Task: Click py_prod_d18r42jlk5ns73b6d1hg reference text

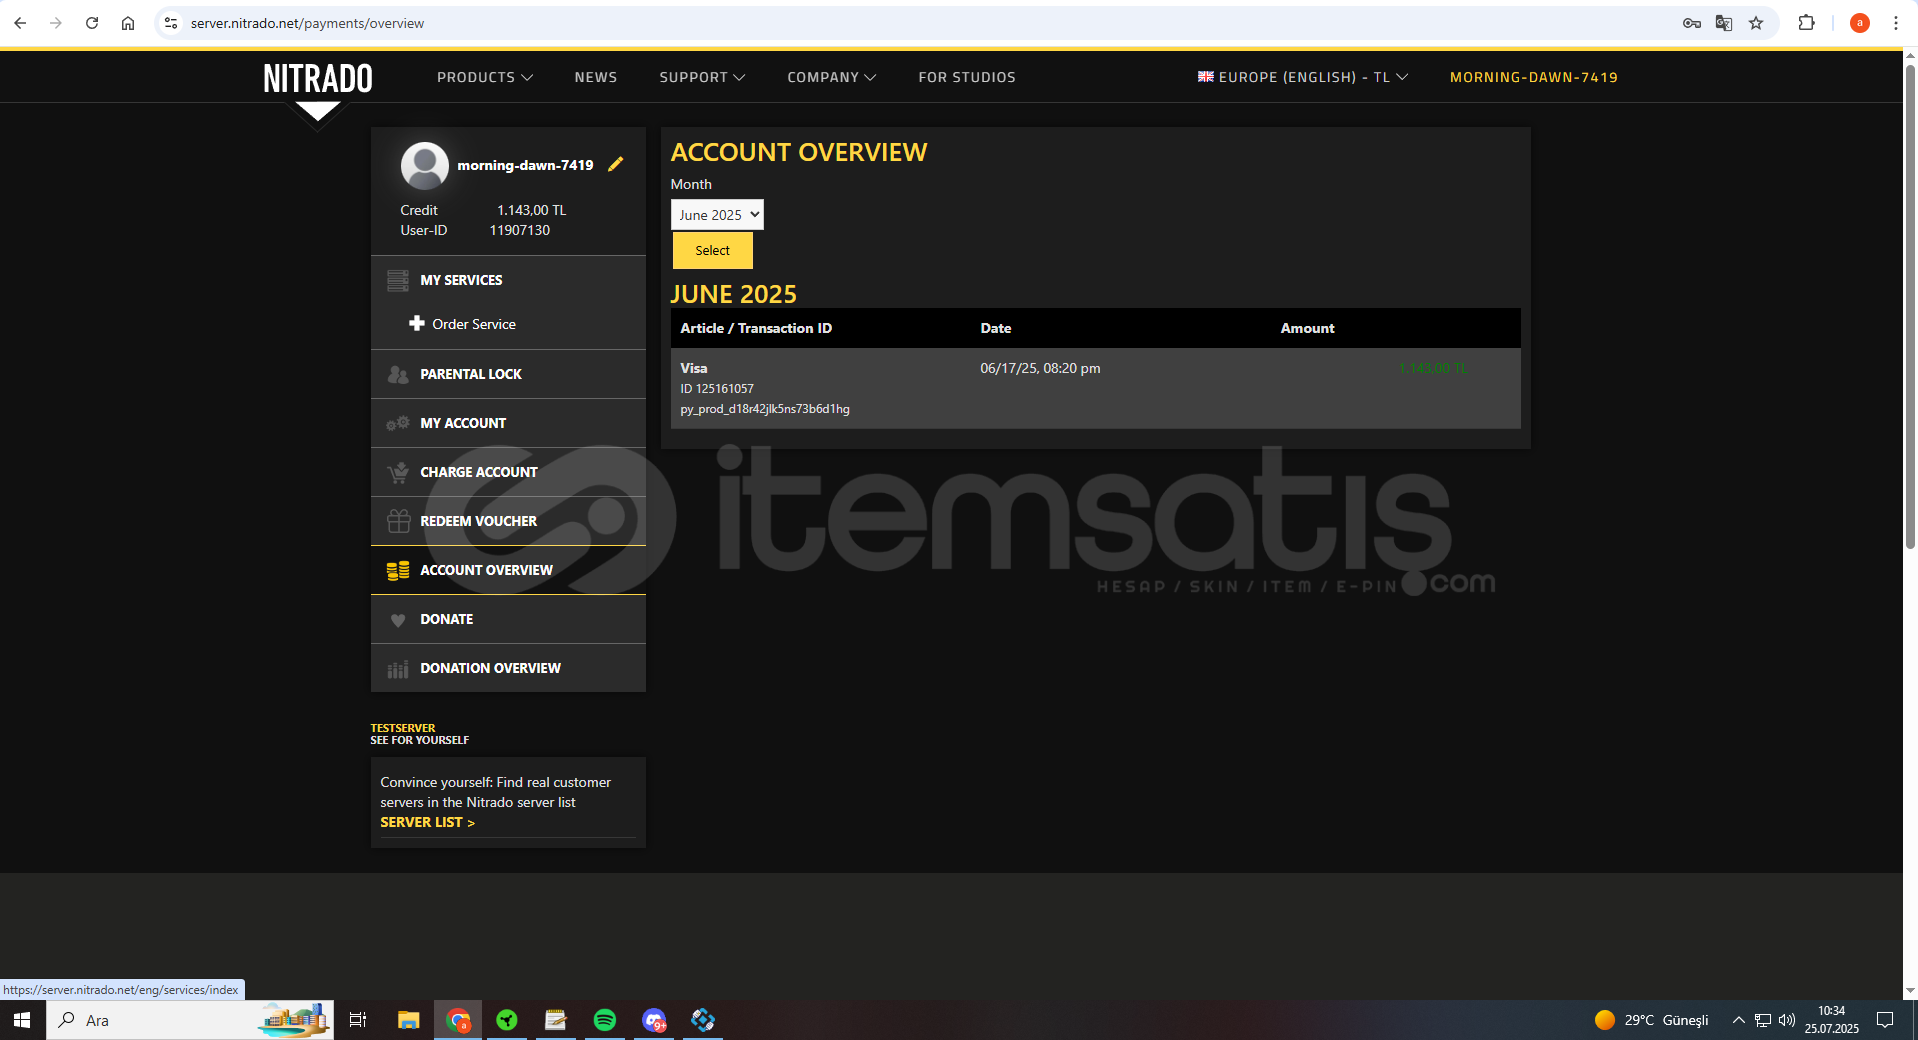Action: 765,409
